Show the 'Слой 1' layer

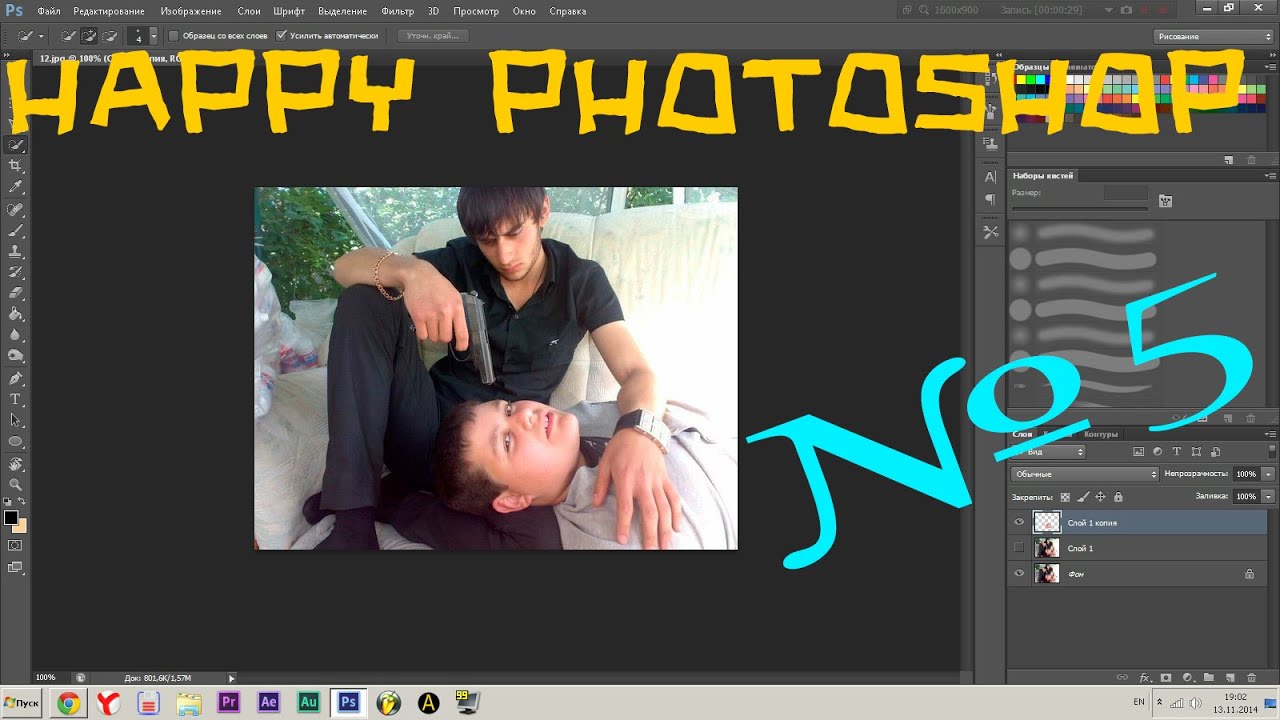point(1019,548)
